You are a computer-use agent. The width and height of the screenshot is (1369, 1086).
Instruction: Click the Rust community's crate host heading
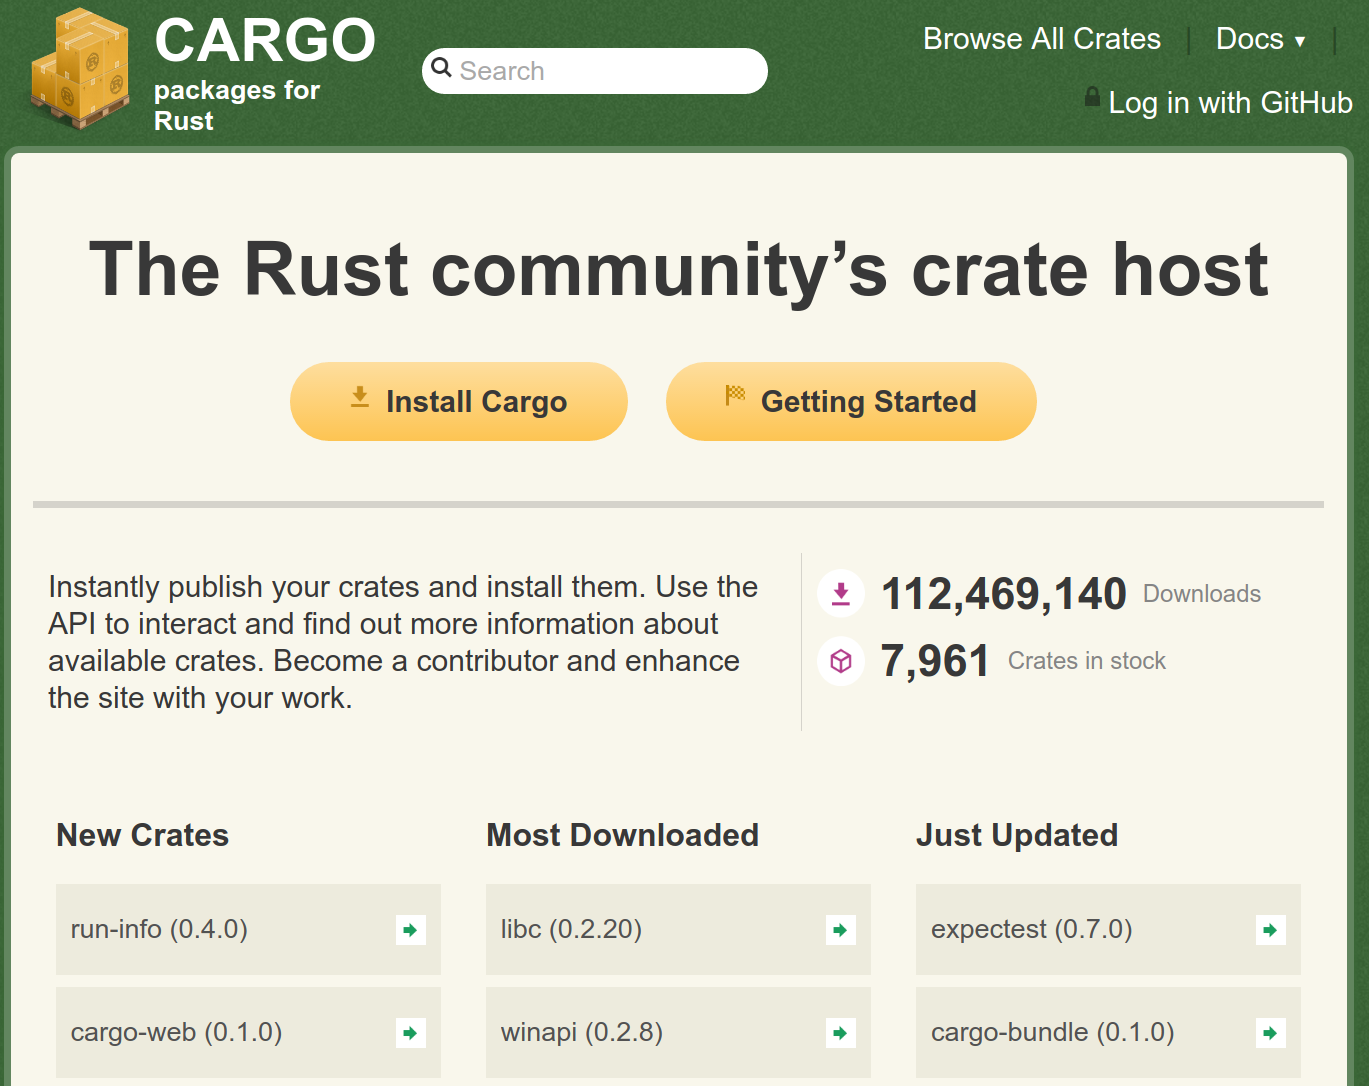tap(679, 269)
